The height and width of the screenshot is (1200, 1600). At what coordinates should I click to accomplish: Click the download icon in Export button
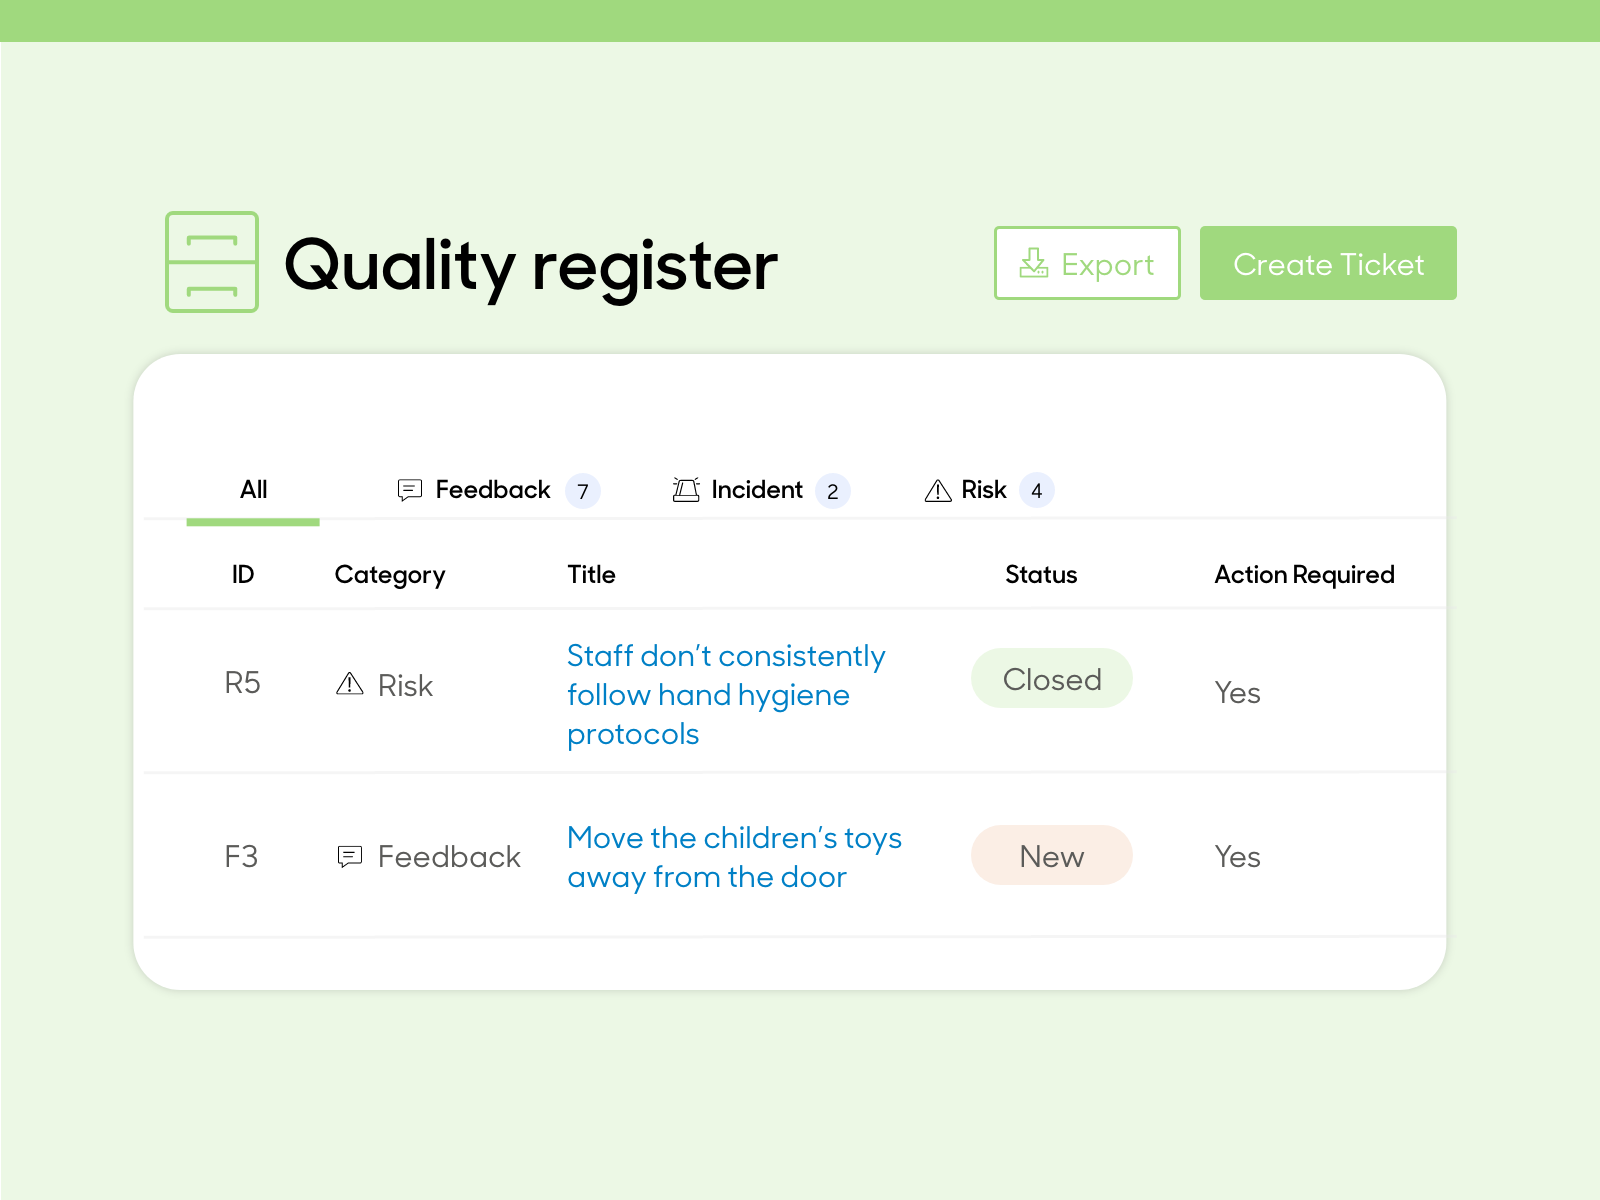point(1033,264)
